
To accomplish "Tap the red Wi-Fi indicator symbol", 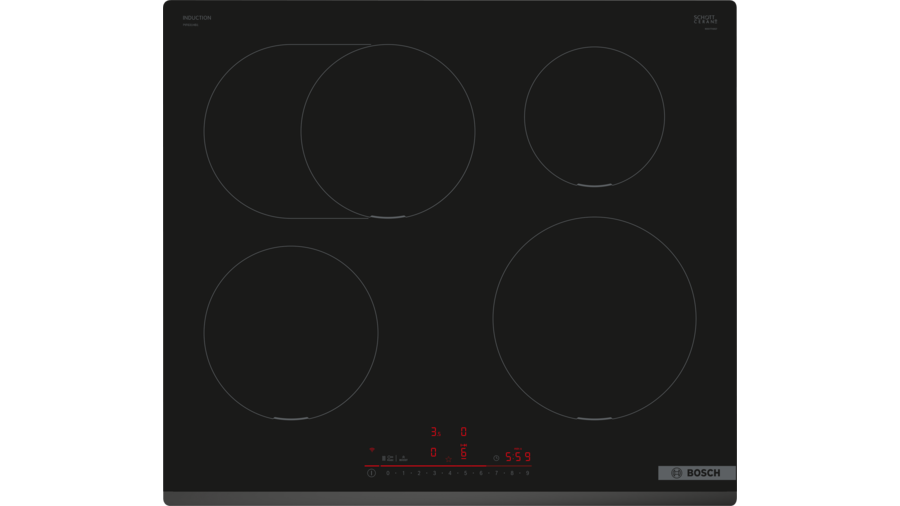I will [372, 450].
